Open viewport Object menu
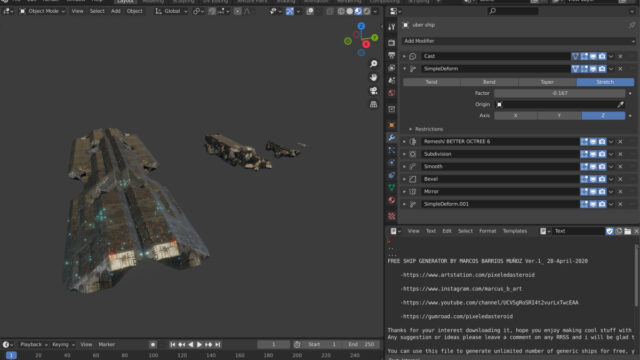The height and width of the screenshot is (360, 640). pyautogui.click(x=135, y=11)
